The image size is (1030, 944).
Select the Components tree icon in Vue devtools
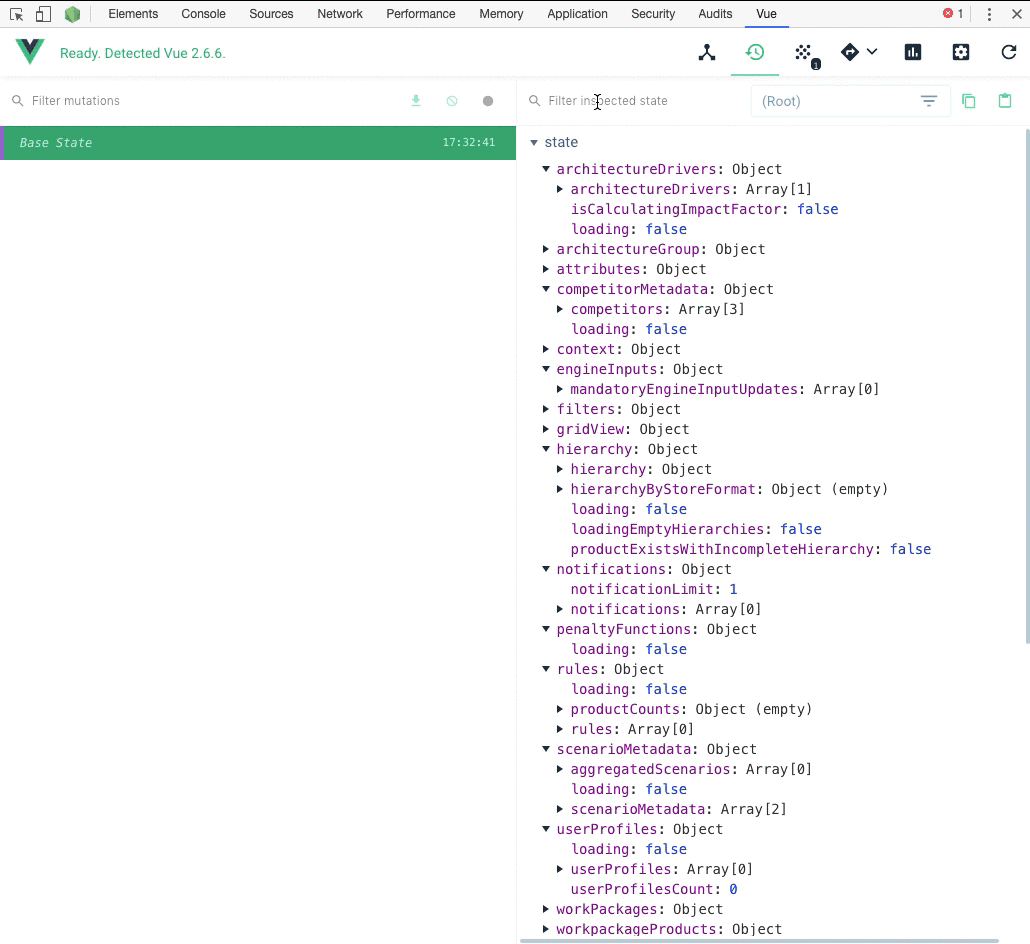pyautogui.click(x=707, y=52)
